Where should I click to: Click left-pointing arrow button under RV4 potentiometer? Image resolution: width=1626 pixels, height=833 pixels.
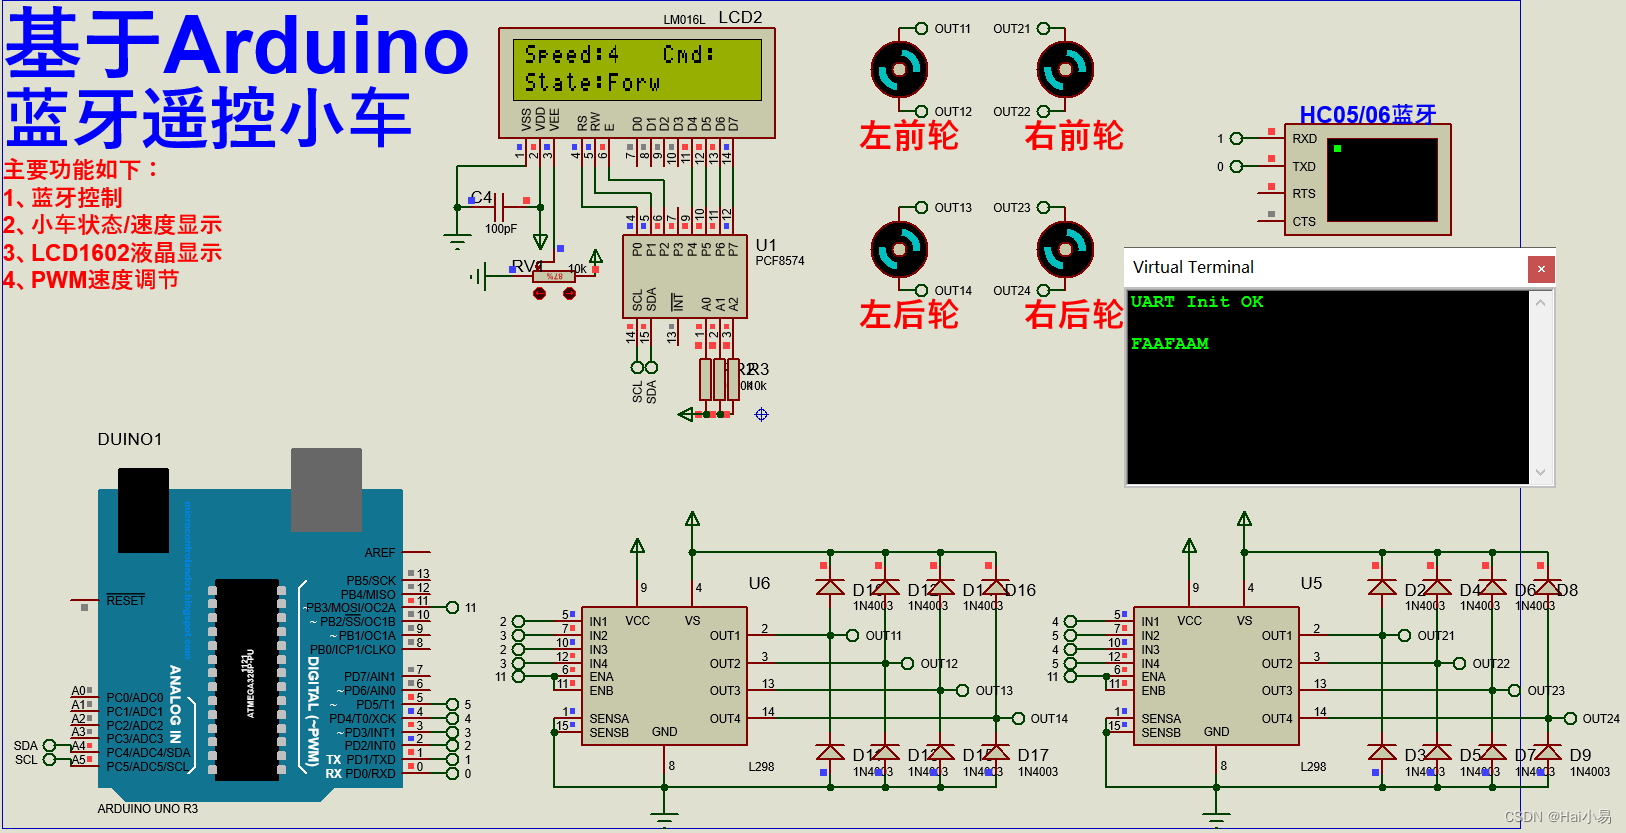[x=539, y=293]
